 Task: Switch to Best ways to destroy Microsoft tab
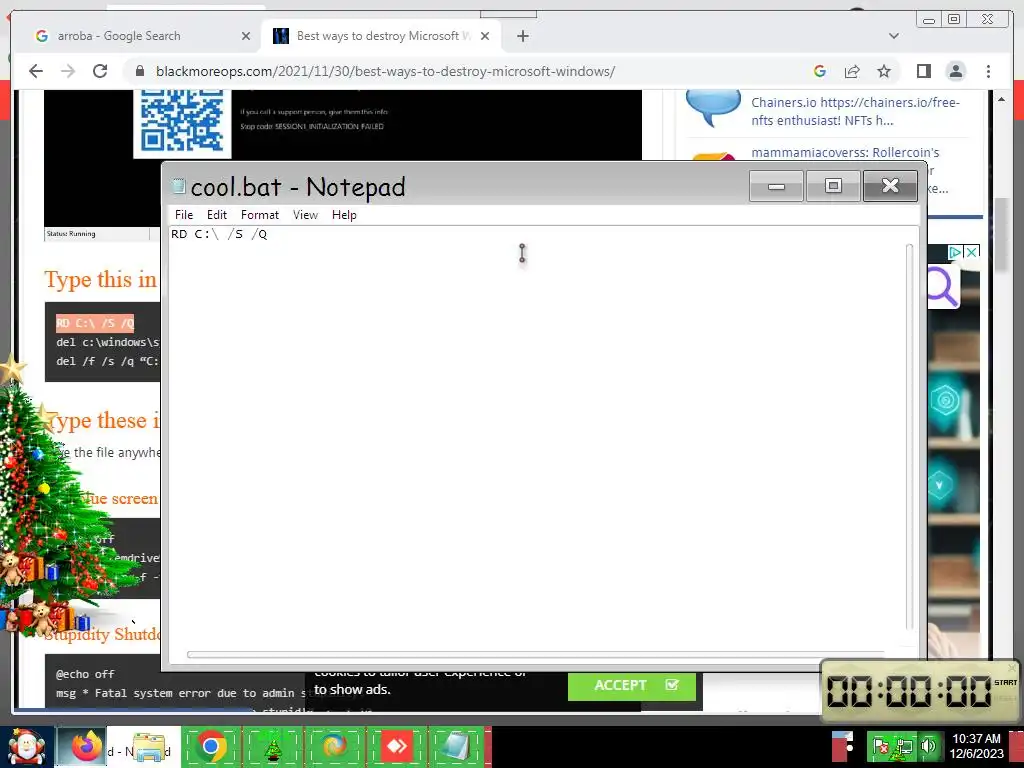[x=383, y=36]
